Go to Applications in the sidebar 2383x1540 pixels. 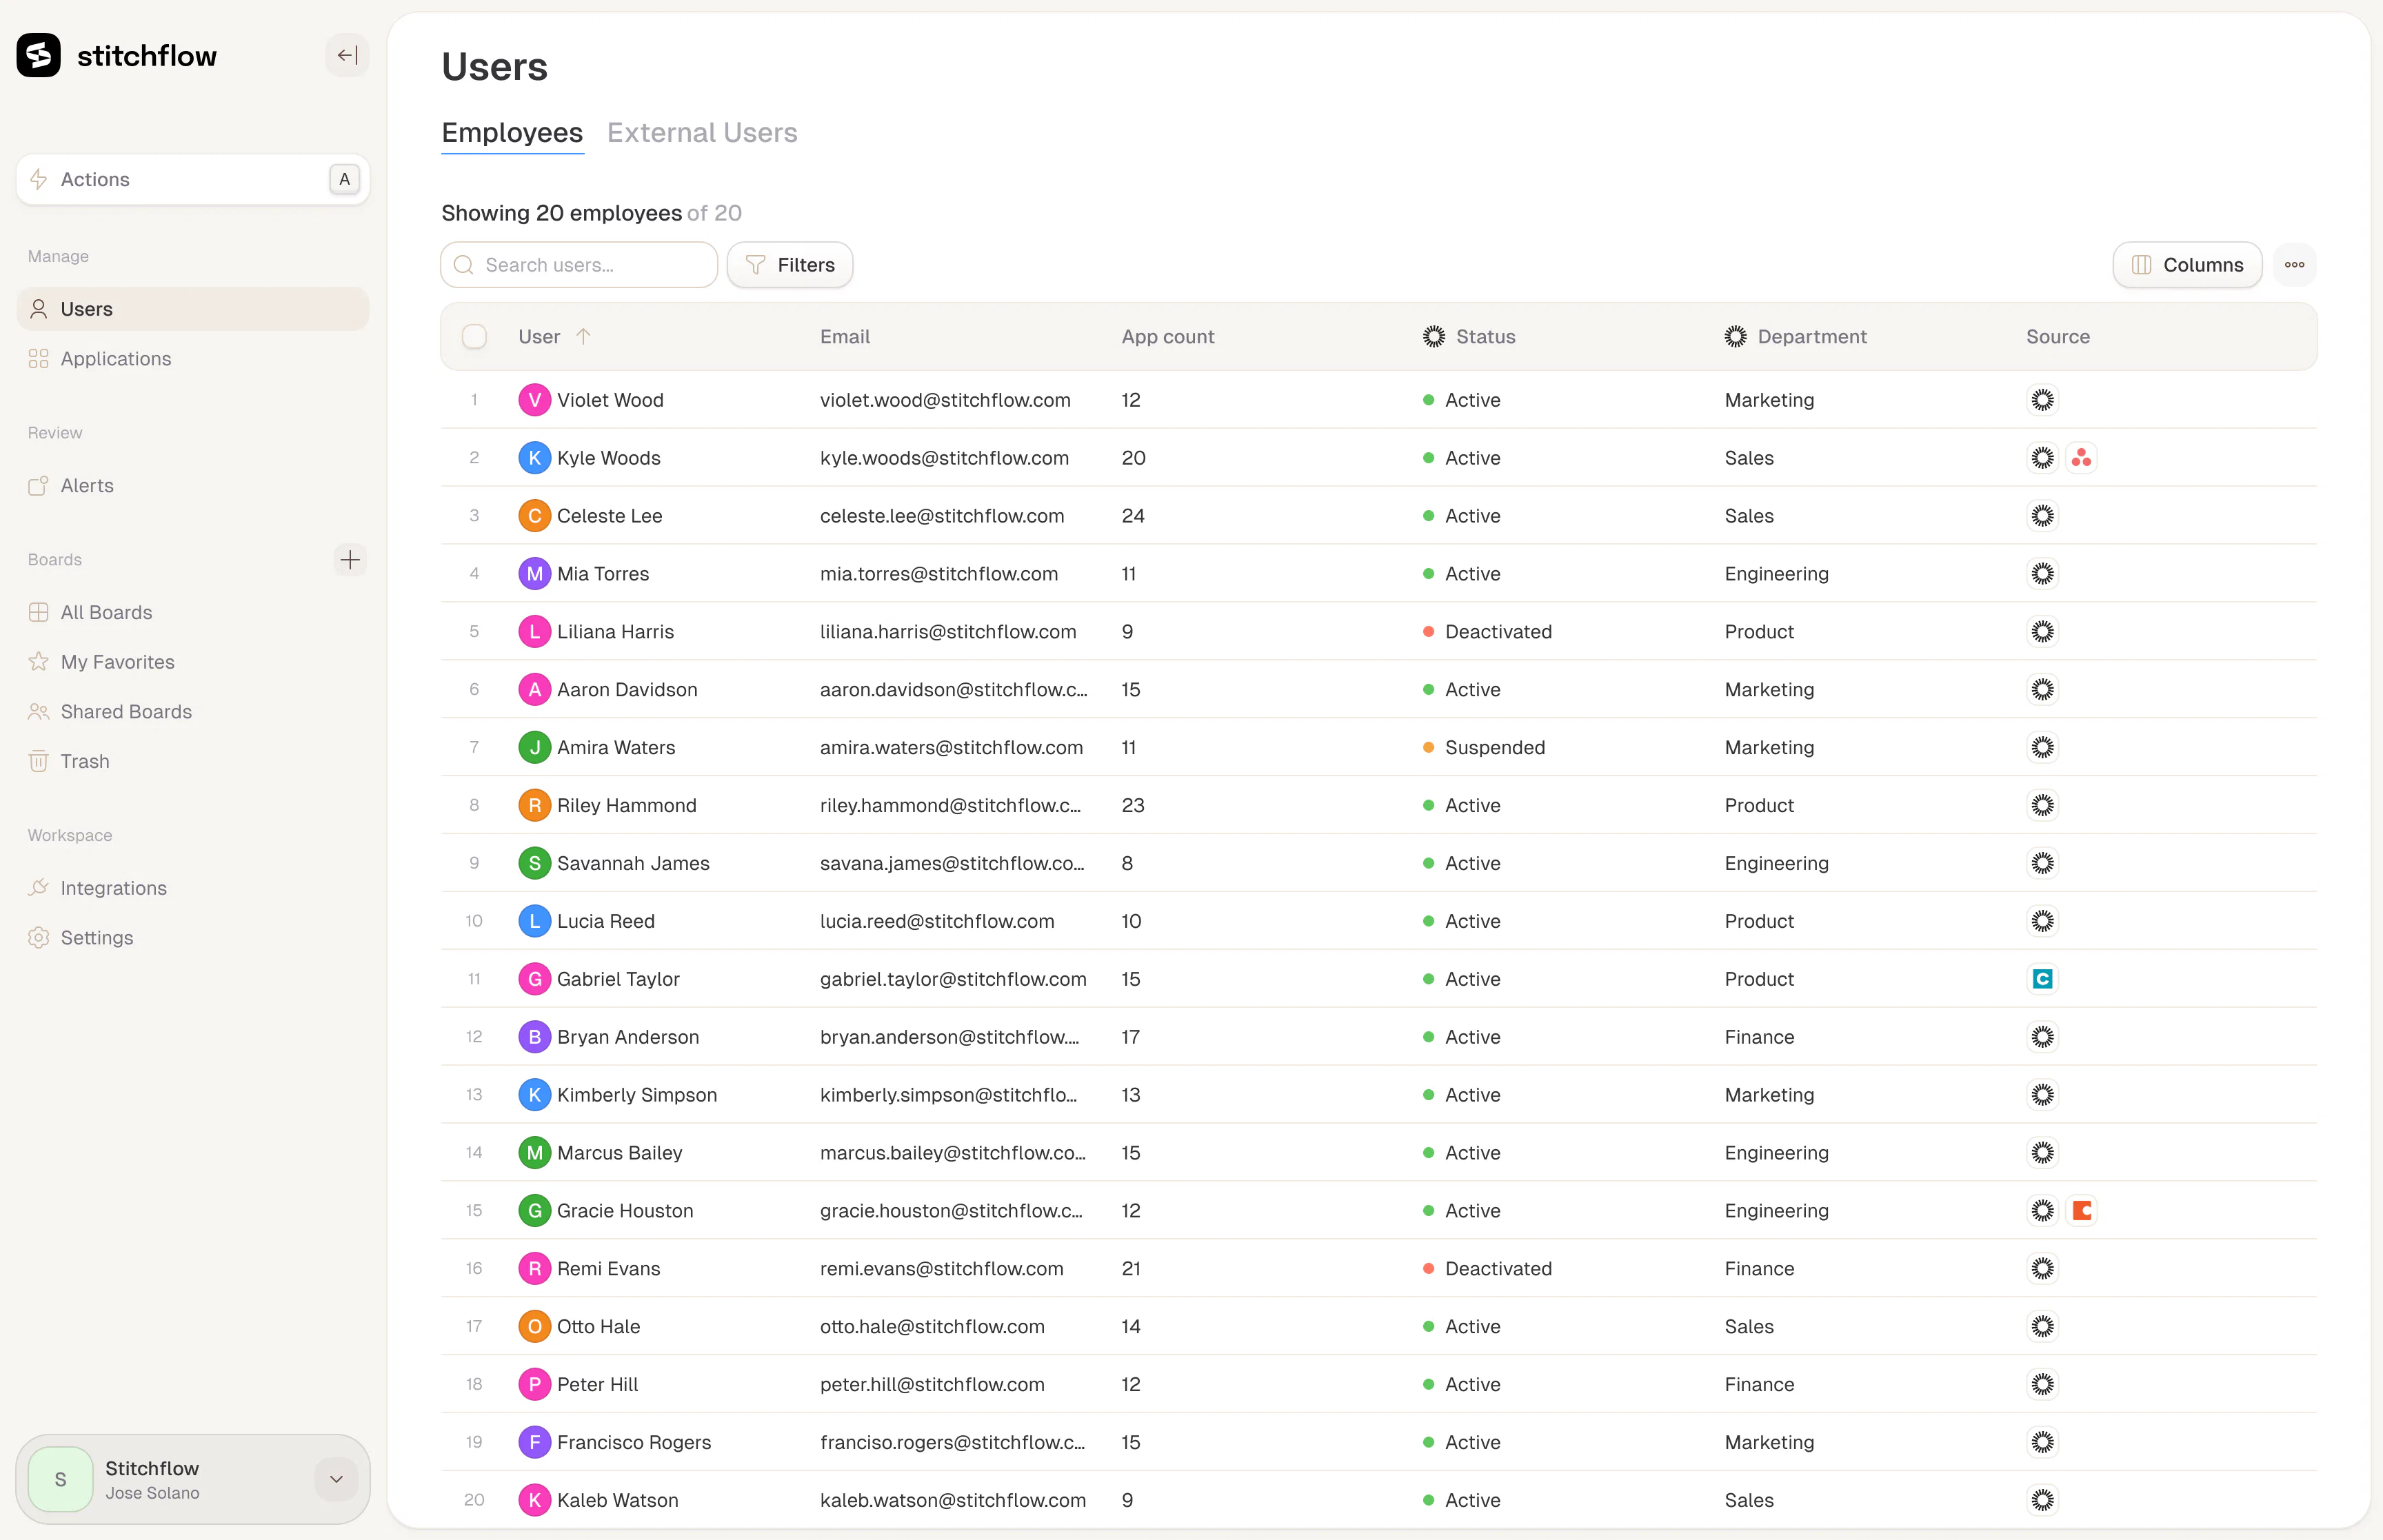pos(193,359)
